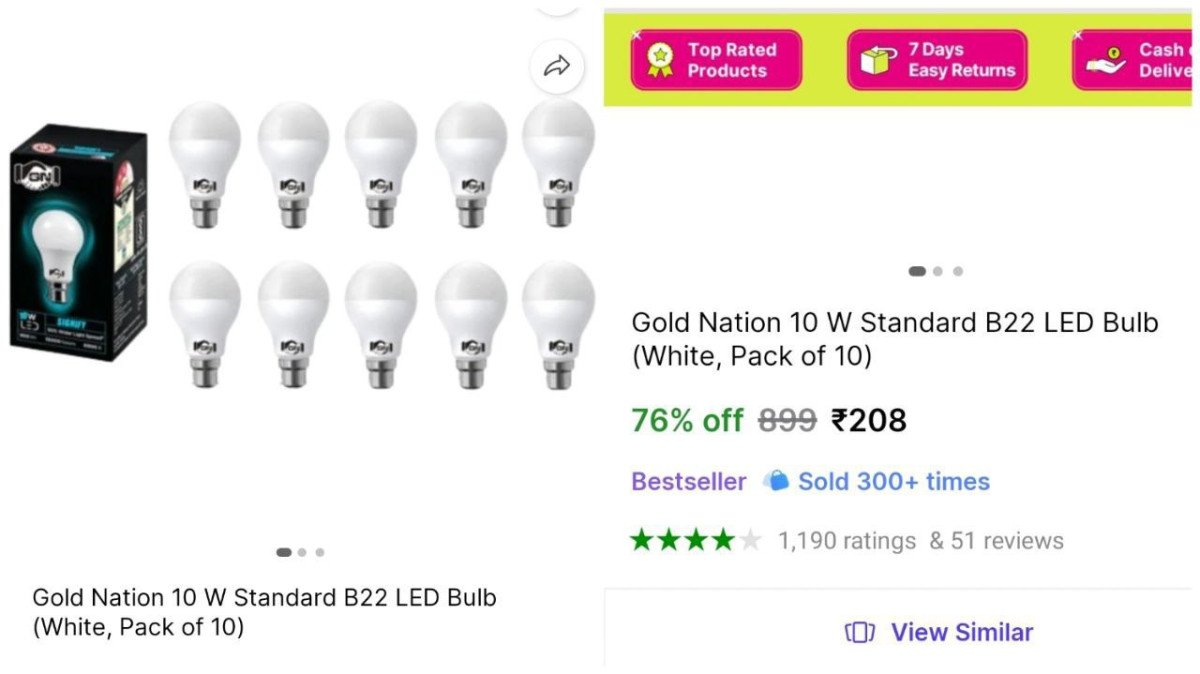
Task: Tap the Top Rated Products badge icon
Action: coord(659,60)
